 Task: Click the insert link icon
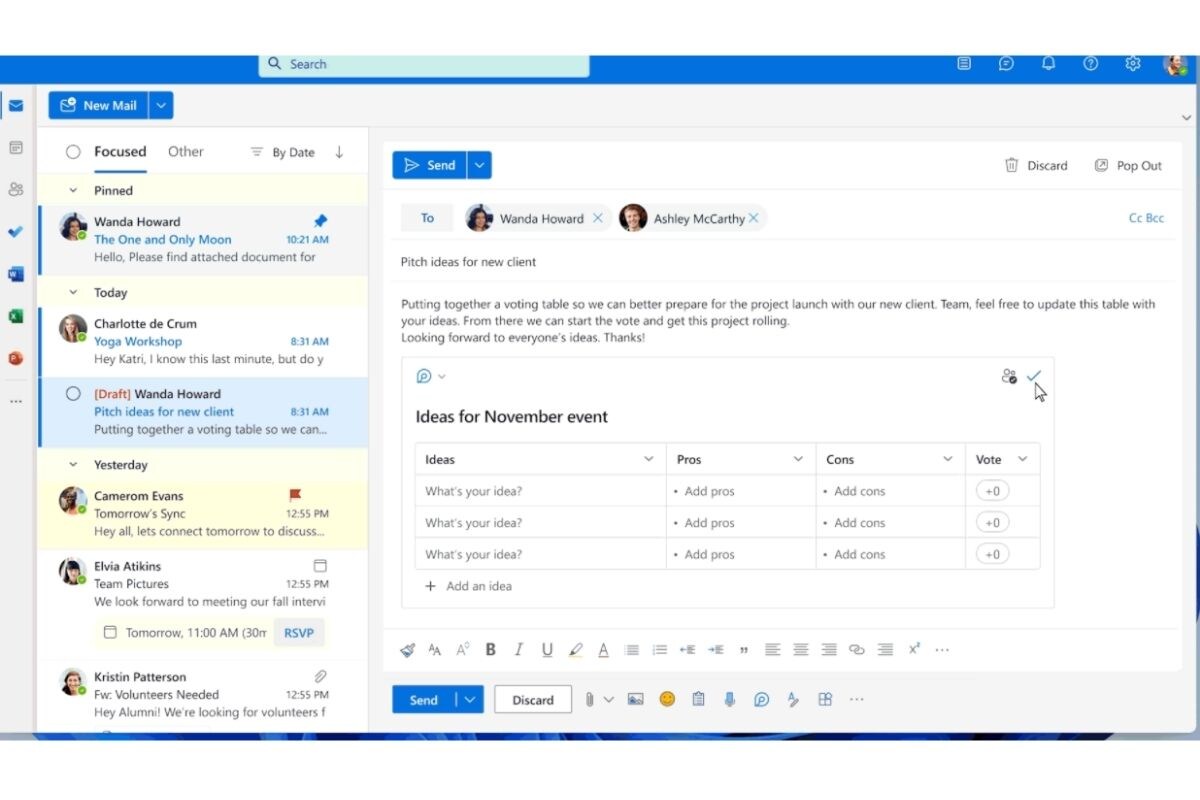pyautogui.click(x=856, y=649)
